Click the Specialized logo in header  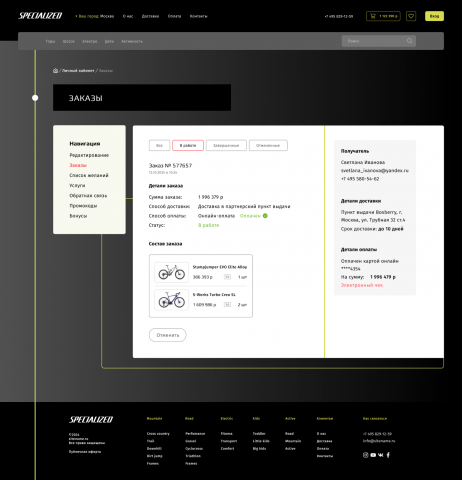point(40,16)
